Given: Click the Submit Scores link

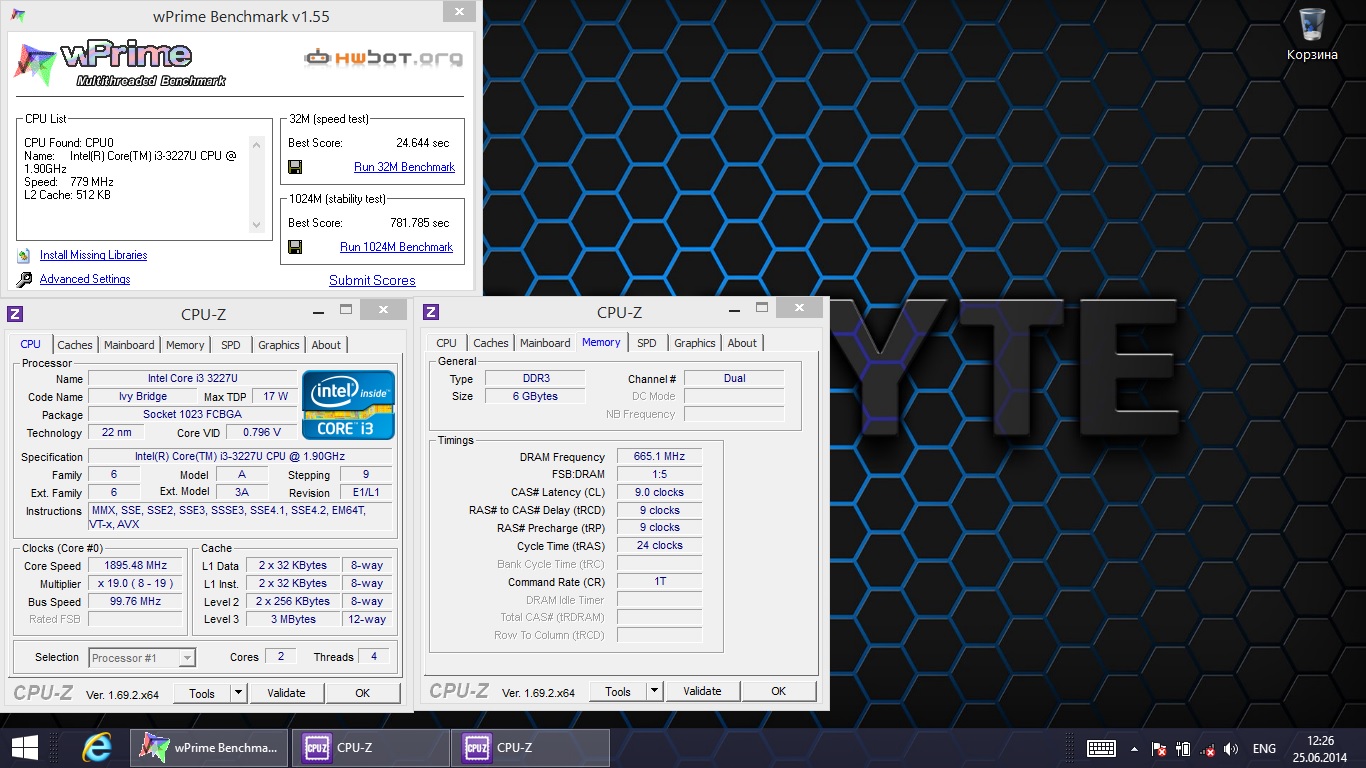Looking at the screenshot, I should pos(372,281).
